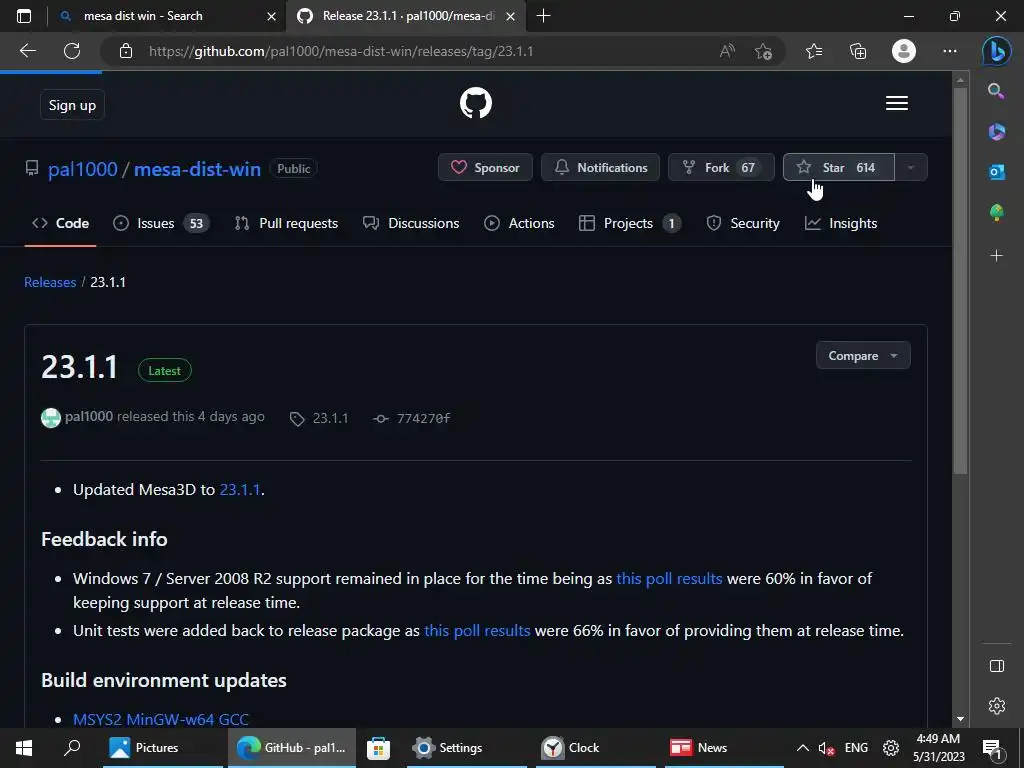This screenshot has height=768, width=1024.
Task: Open the first 'this poll results' link (60%)
Action: (669, 579)
